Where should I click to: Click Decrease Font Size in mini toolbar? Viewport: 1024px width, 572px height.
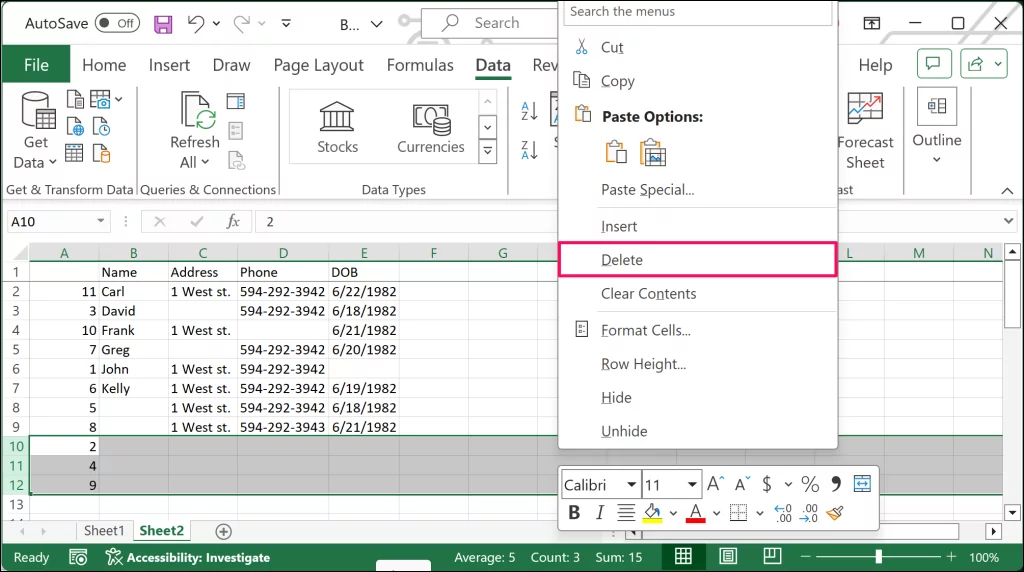743,484
